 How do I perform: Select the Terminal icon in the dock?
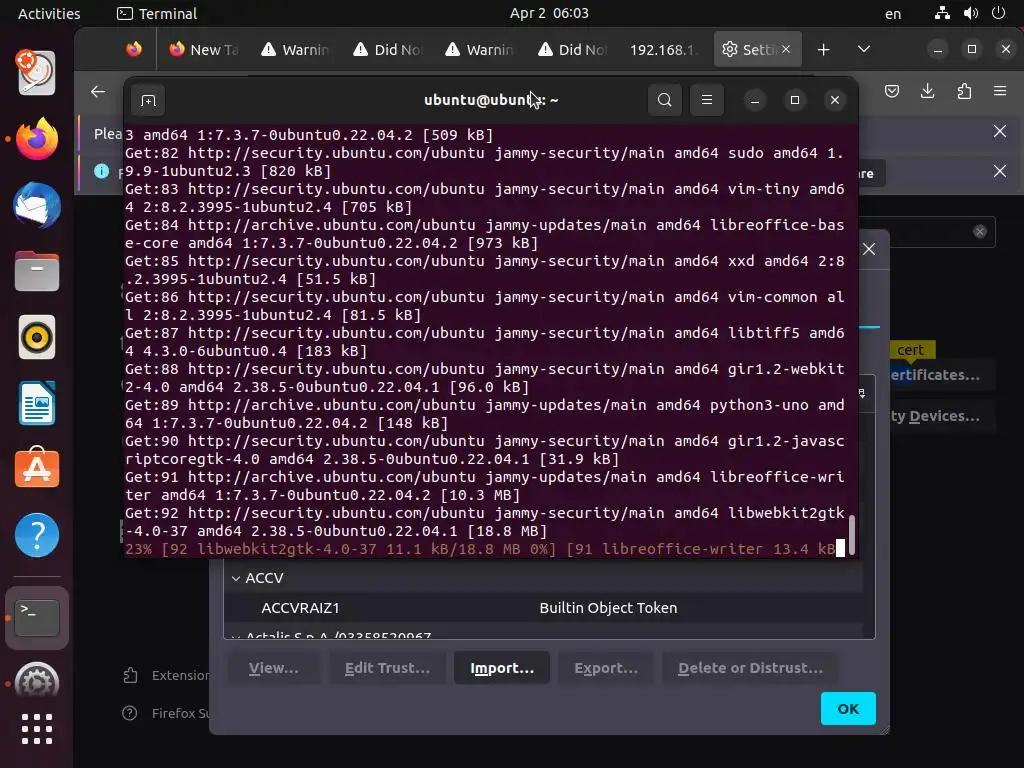[x=37, y=616]
